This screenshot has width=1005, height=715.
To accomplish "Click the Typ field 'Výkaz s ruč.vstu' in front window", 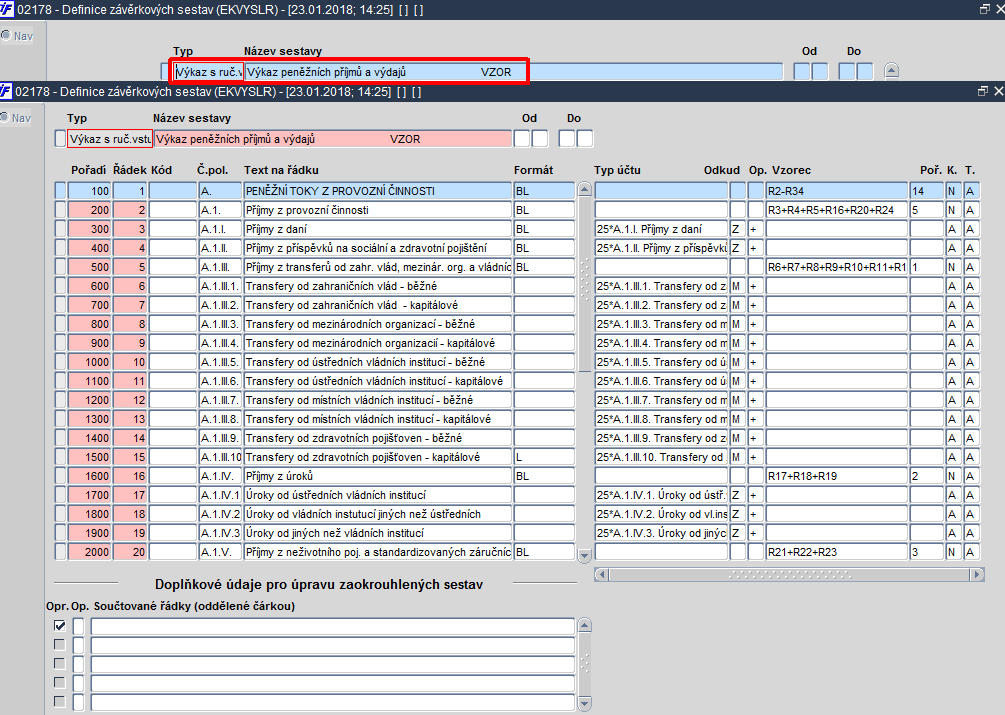I will [110, 138].
